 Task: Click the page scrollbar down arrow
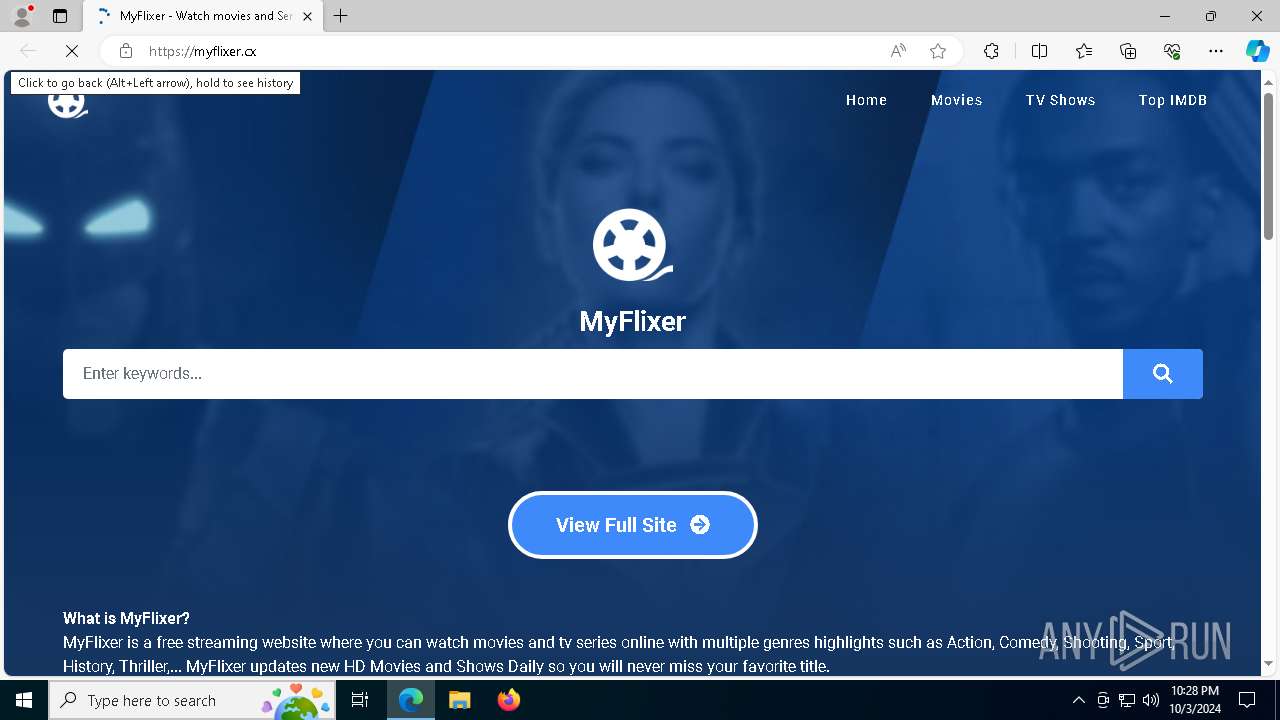pyautogui.click(x=1268, y=664)
